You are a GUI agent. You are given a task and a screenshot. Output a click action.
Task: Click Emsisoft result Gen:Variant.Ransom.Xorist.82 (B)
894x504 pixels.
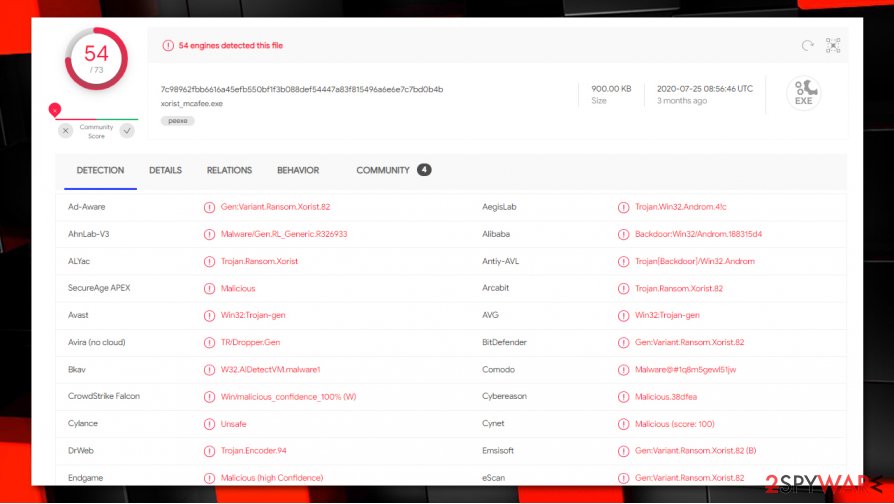click(x=696, y=451)
